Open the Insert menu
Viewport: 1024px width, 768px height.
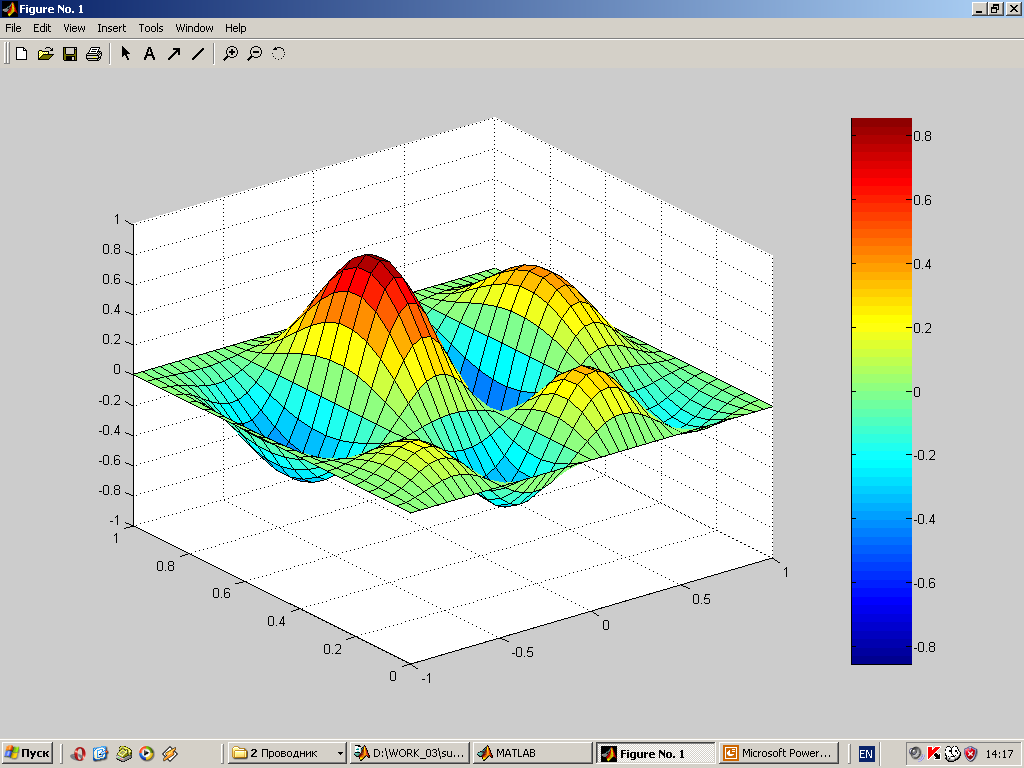[112, 28]
